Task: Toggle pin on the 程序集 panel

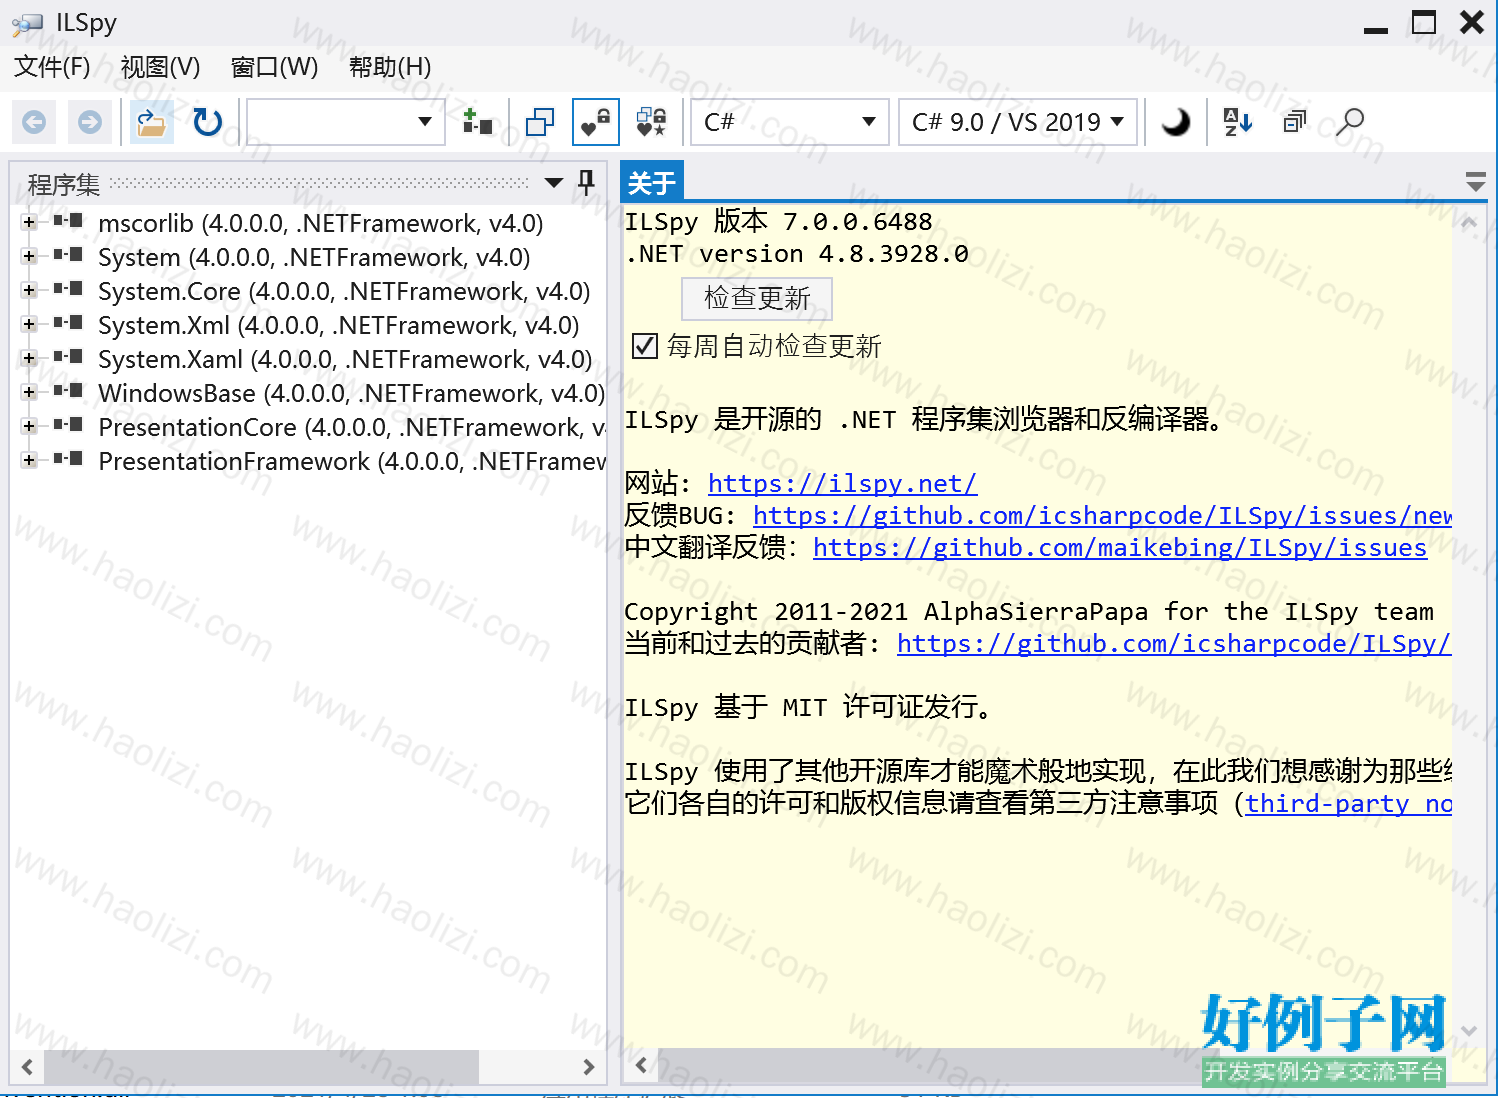Action: pyautogui.click(x=587, y=182)
